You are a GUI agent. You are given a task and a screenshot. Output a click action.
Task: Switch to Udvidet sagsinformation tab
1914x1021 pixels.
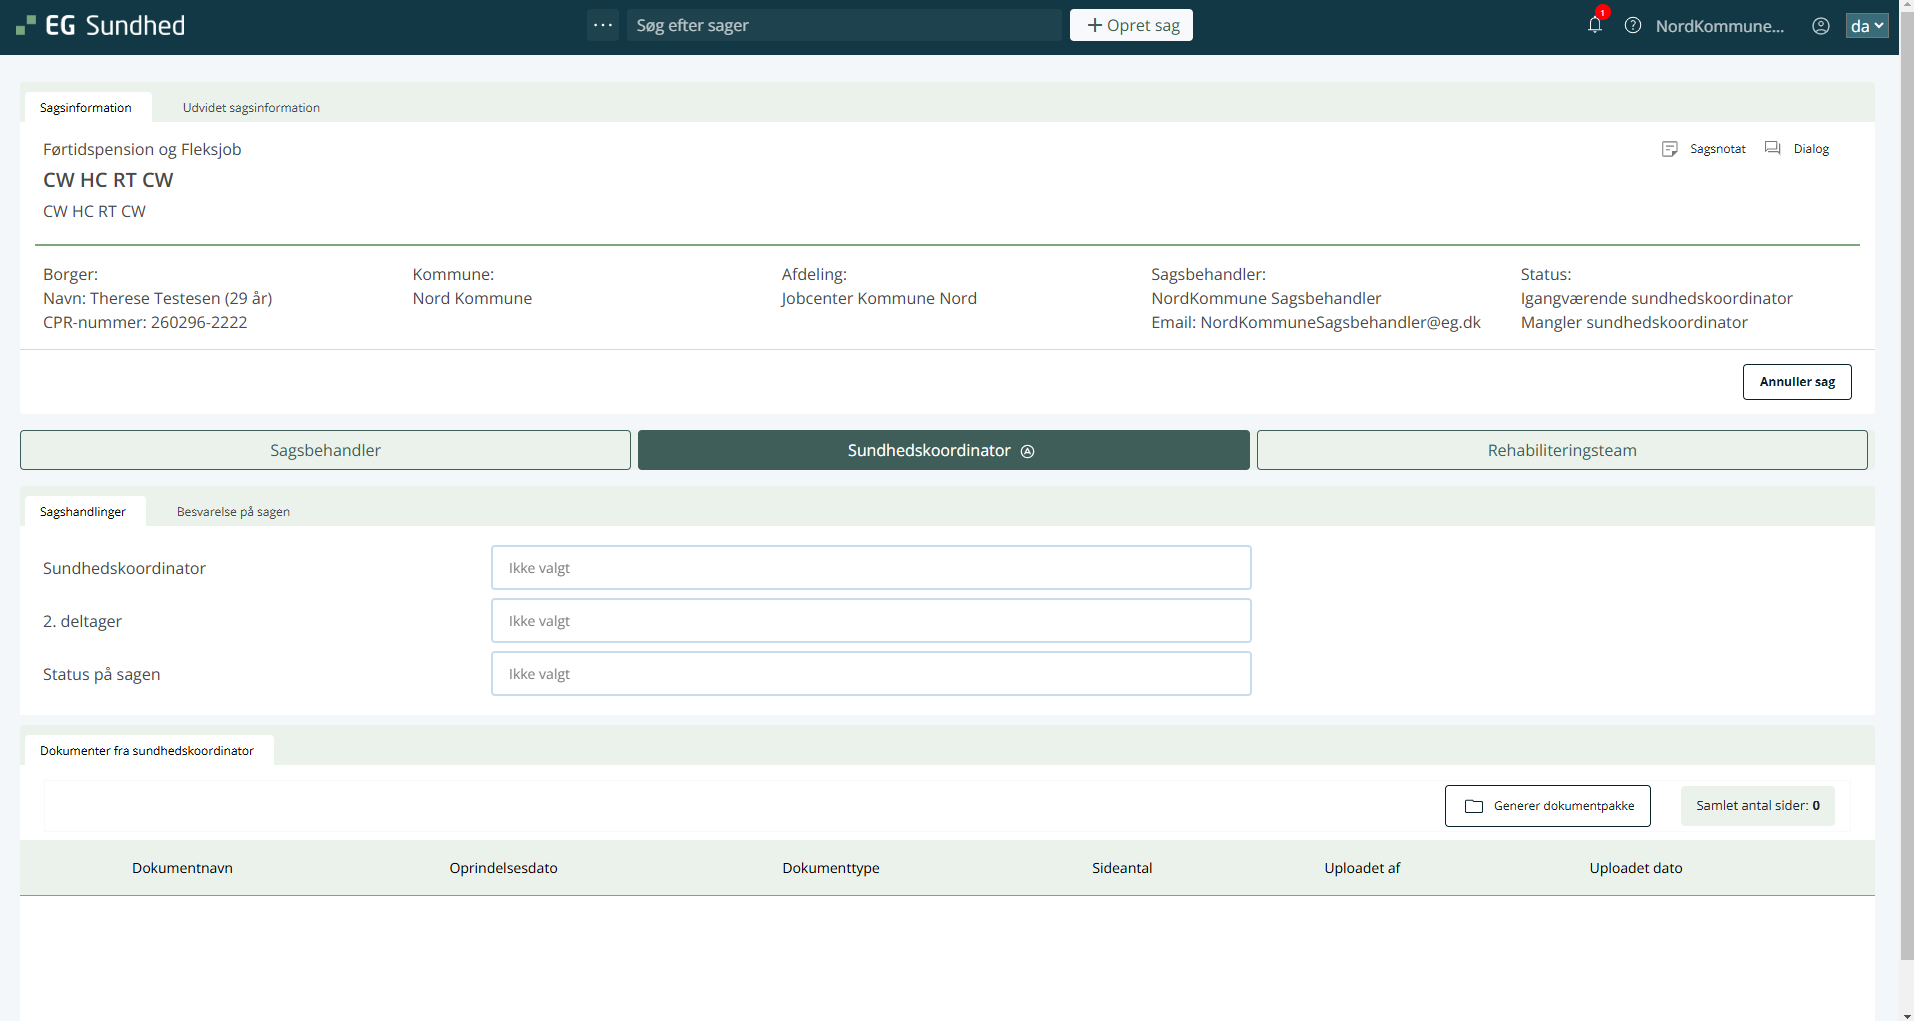coord(251,108)
